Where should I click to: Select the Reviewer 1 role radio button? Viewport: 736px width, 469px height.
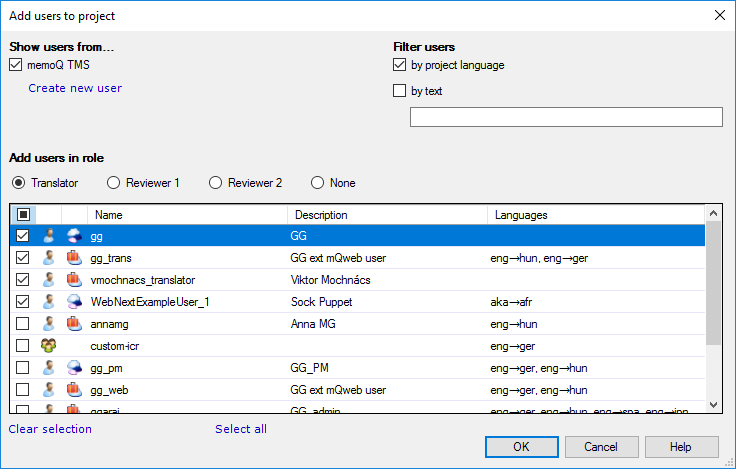114,183
